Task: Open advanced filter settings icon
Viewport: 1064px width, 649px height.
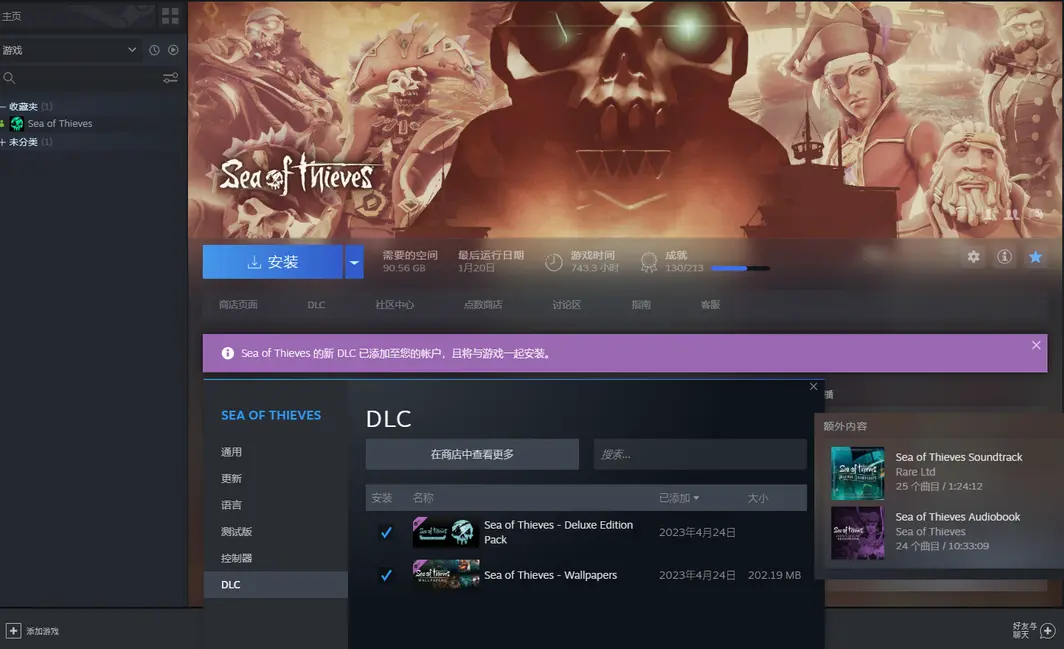Action: [x=170, y=78]
